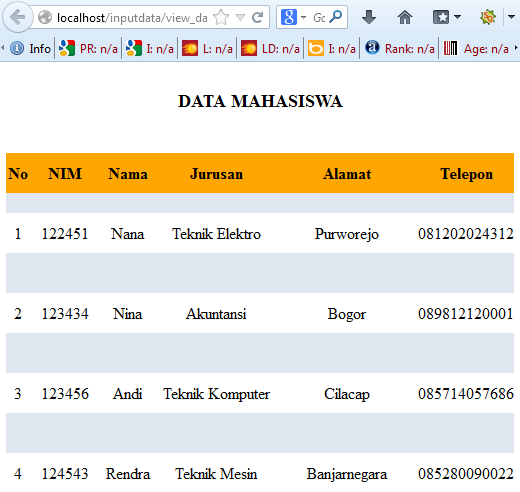Click the Info toolbar button
This screenshot has width=520, height=492.
point(30,49)
